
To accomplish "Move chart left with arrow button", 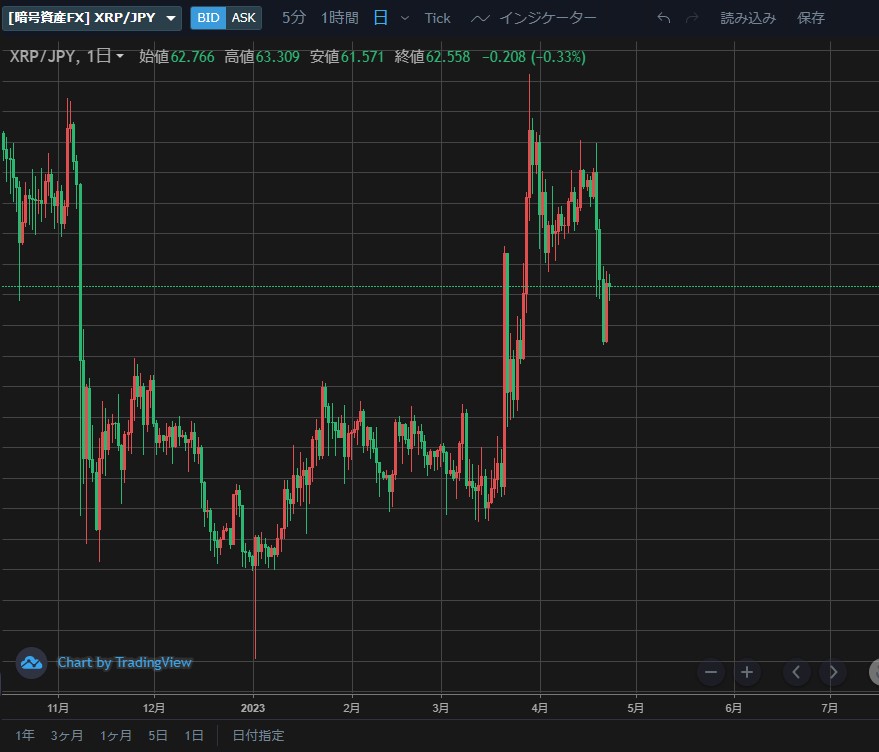I will pyautogui.click(x=796, y=672).
